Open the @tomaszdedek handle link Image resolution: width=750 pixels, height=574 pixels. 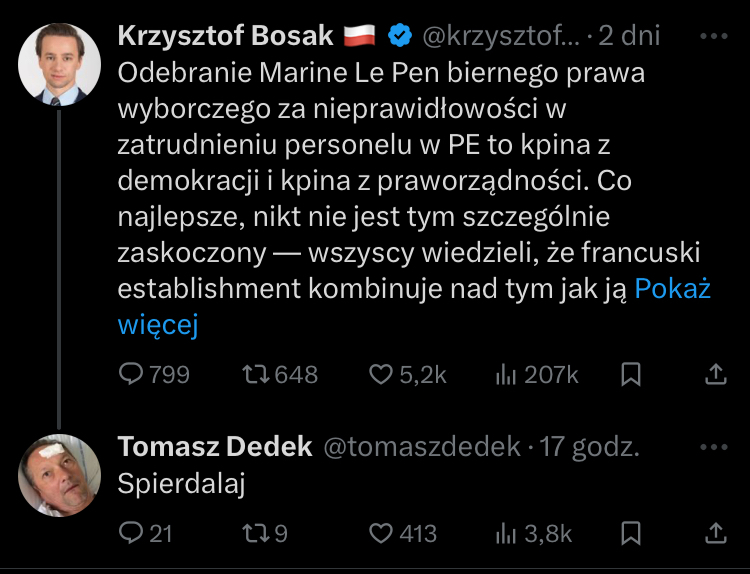420,446
